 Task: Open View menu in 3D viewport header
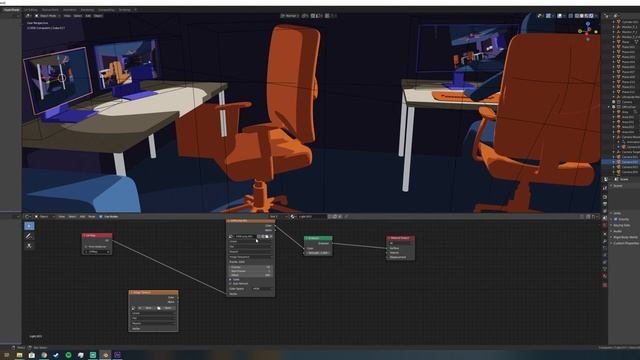click(x=67, y=16)
